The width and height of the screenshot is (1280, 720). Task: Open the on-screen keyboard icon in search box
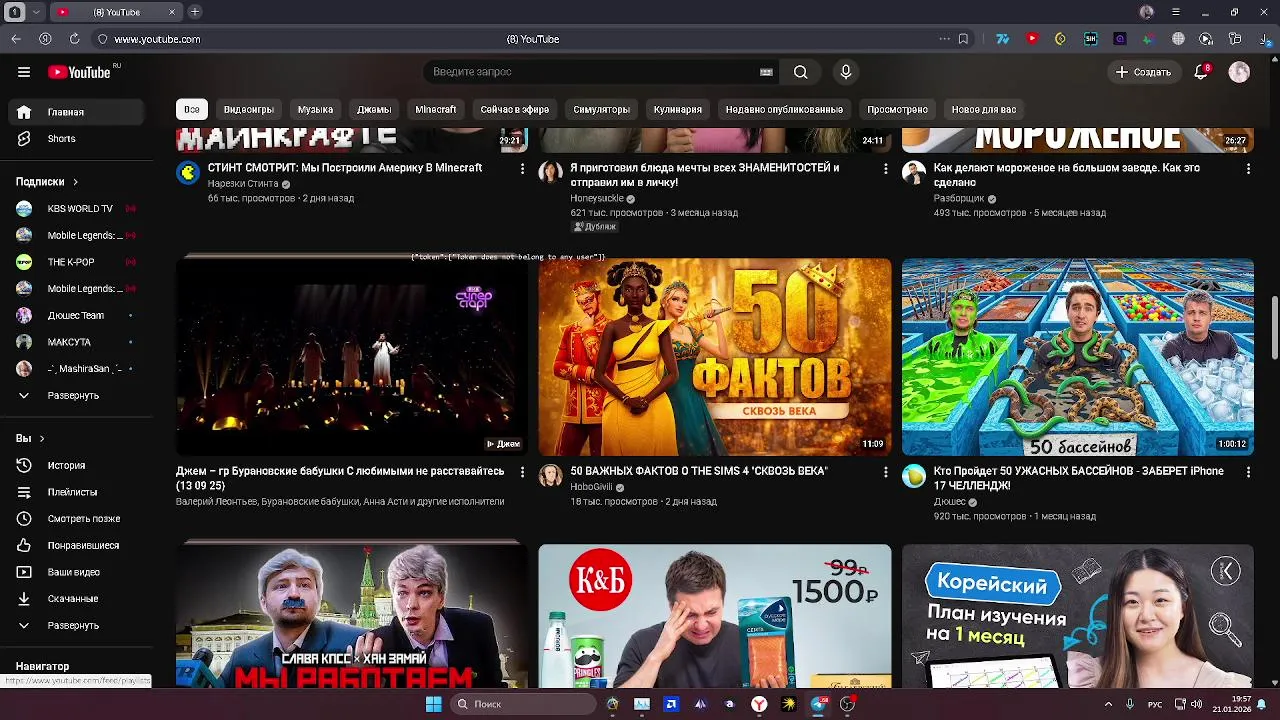pyautogui.click(x=766, y=72)
